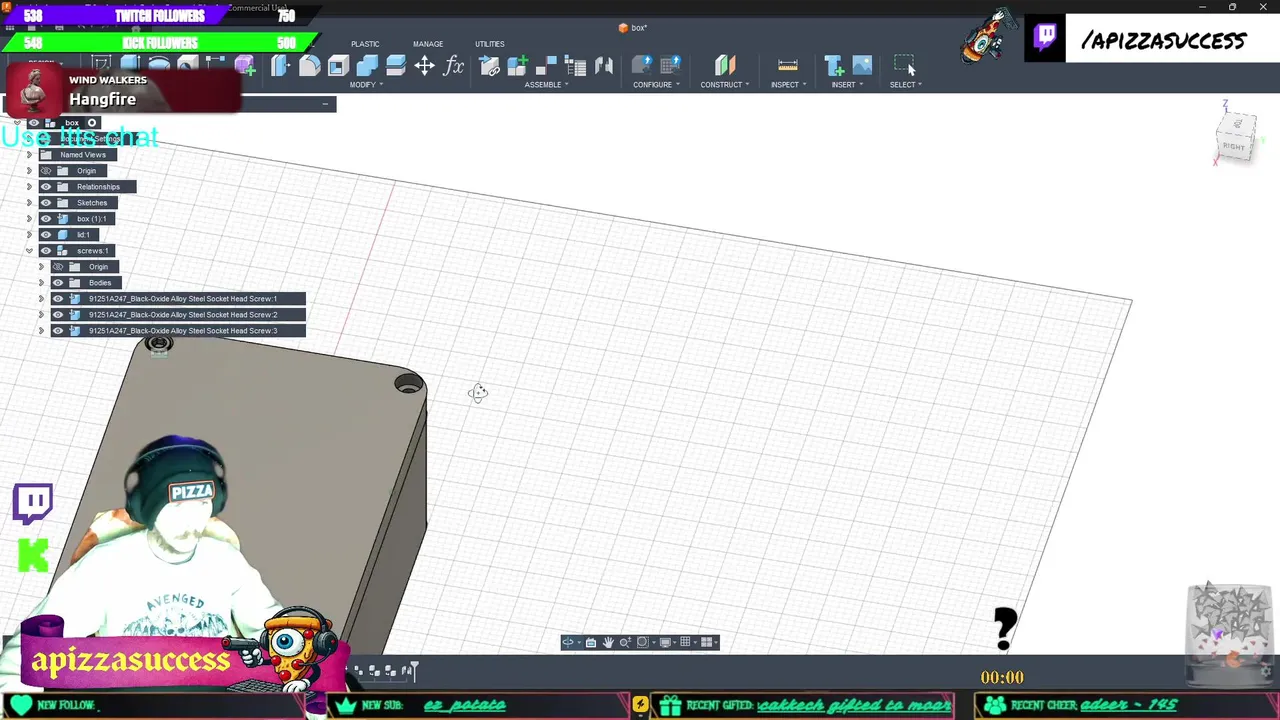This screenshot has height=720, width=1280.
Task: Open the Select dropdown menu
Action: (x=905, y=85)
